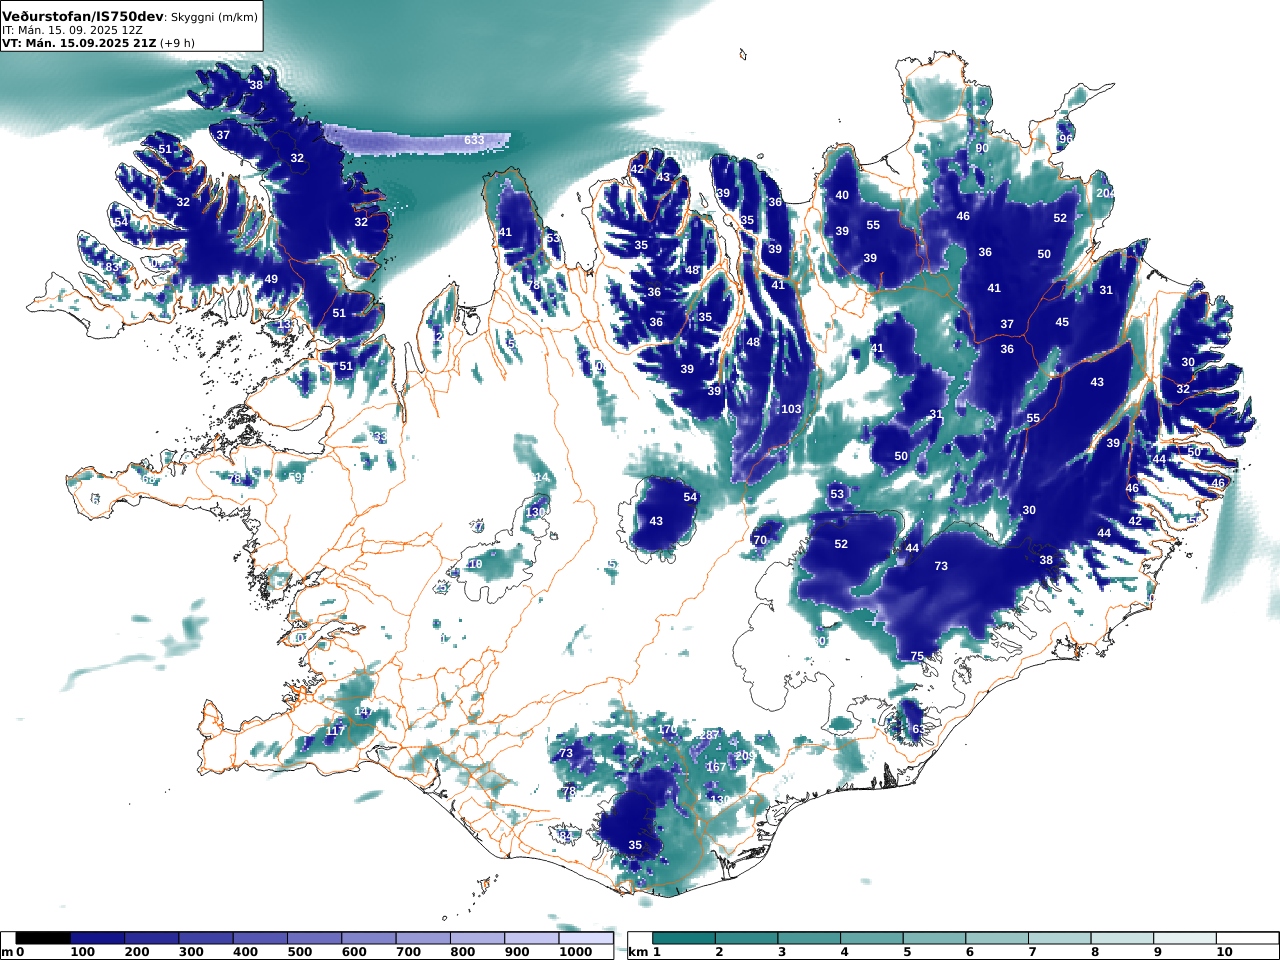This screenshot has width=1280, height=960.
Task: Click the '75' value near the southeast coast
Action: click(x=917, y=656)
